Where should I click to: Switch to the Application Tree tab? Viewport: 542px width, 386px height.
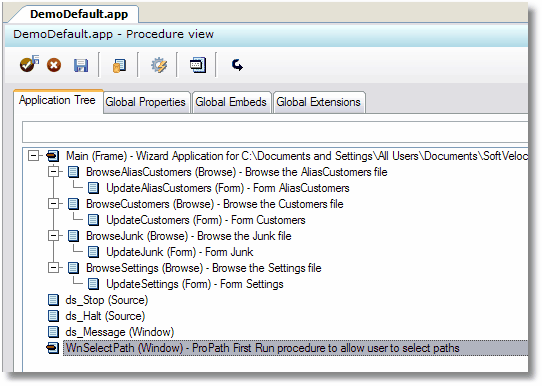coord(57,100)
